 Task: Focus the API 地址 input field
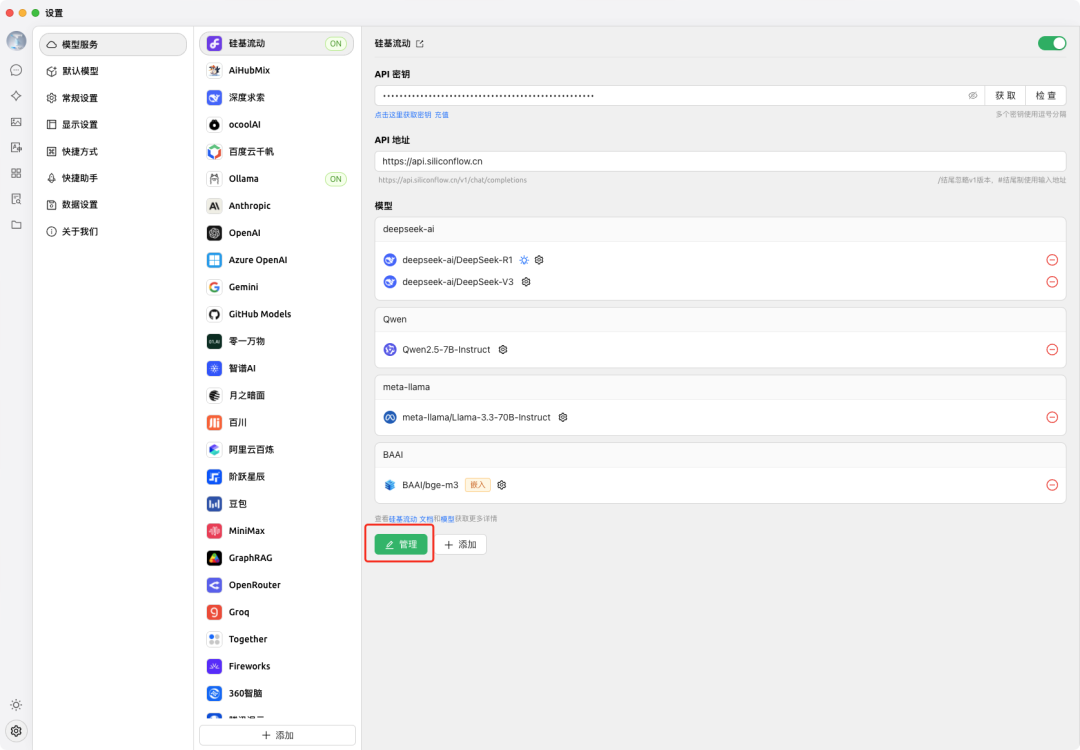pyautogui.click(x=720, y=161)
